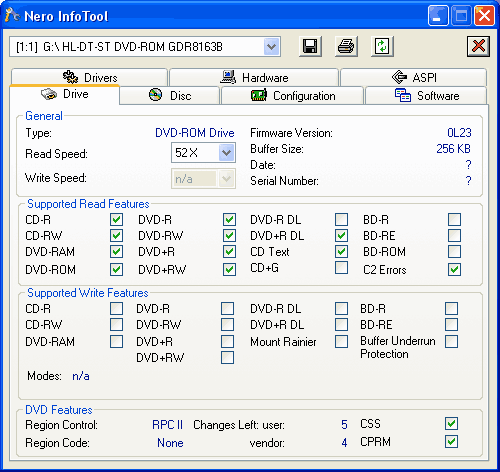Click the Configuration tab's circuit board icon
The height and width of the screenshot is (472, 500).
click(259, 95)
